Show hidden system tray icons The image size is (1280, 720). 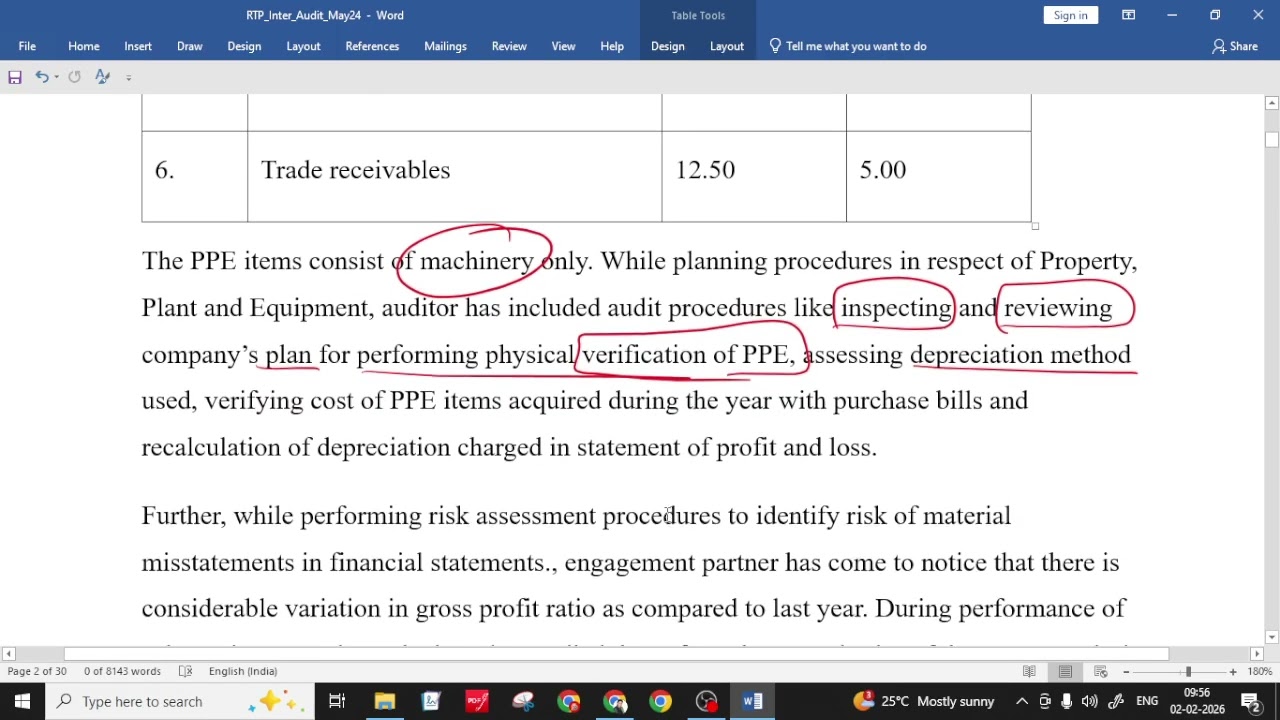pos(1022,701)
